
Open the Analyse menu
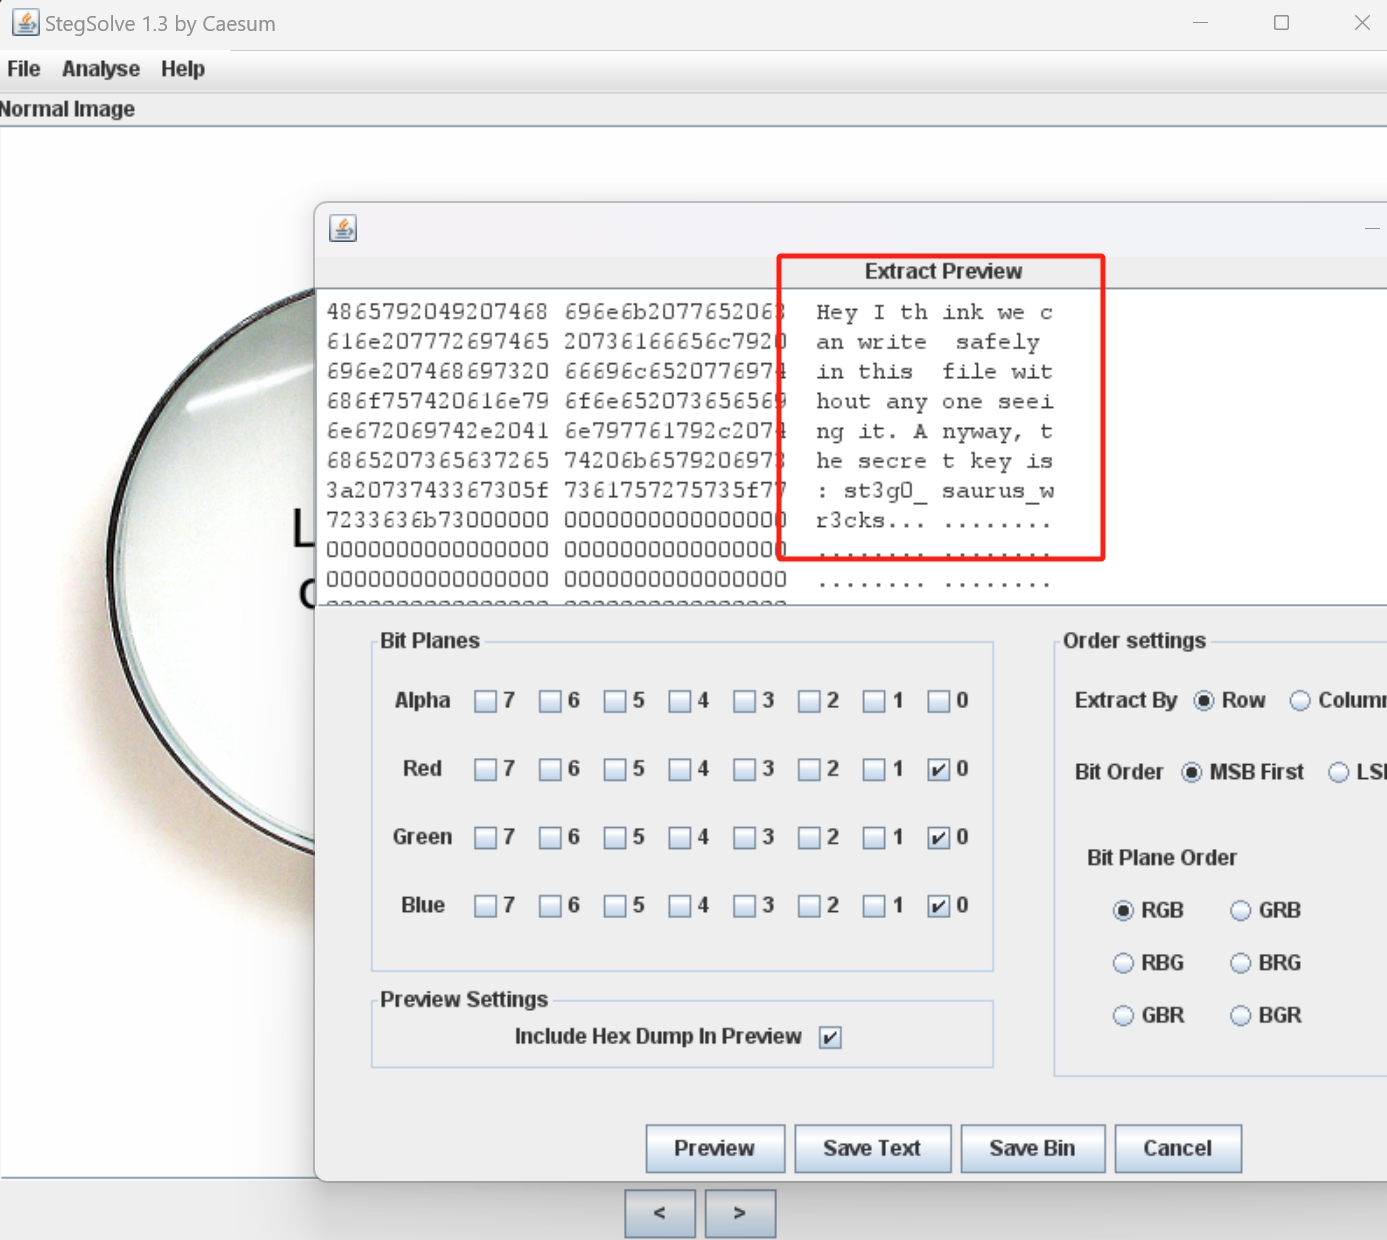click(x=101, y=69)
